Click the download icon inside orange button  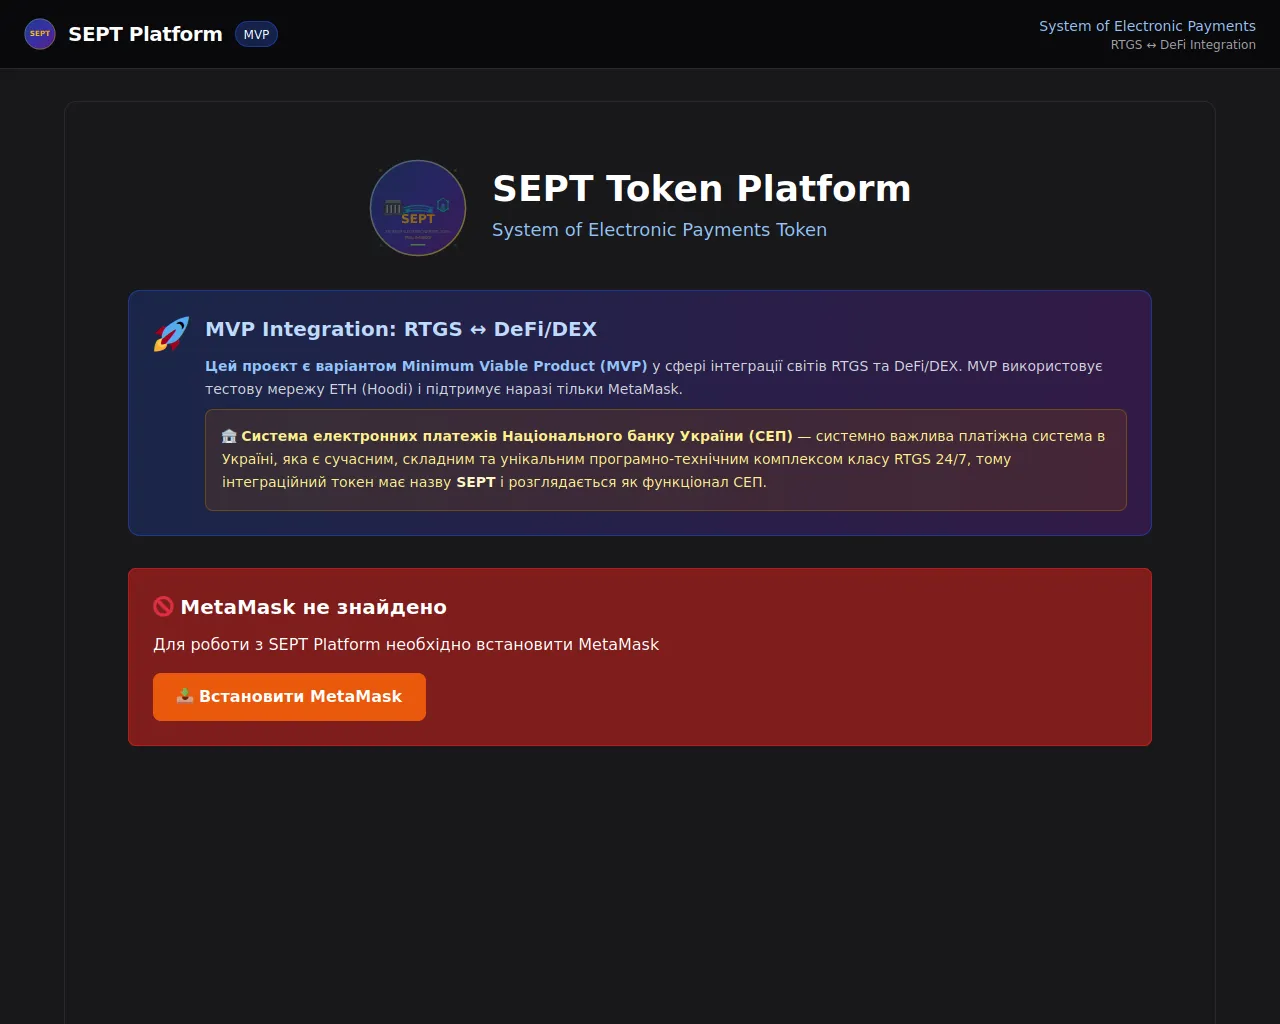point(185,696)
